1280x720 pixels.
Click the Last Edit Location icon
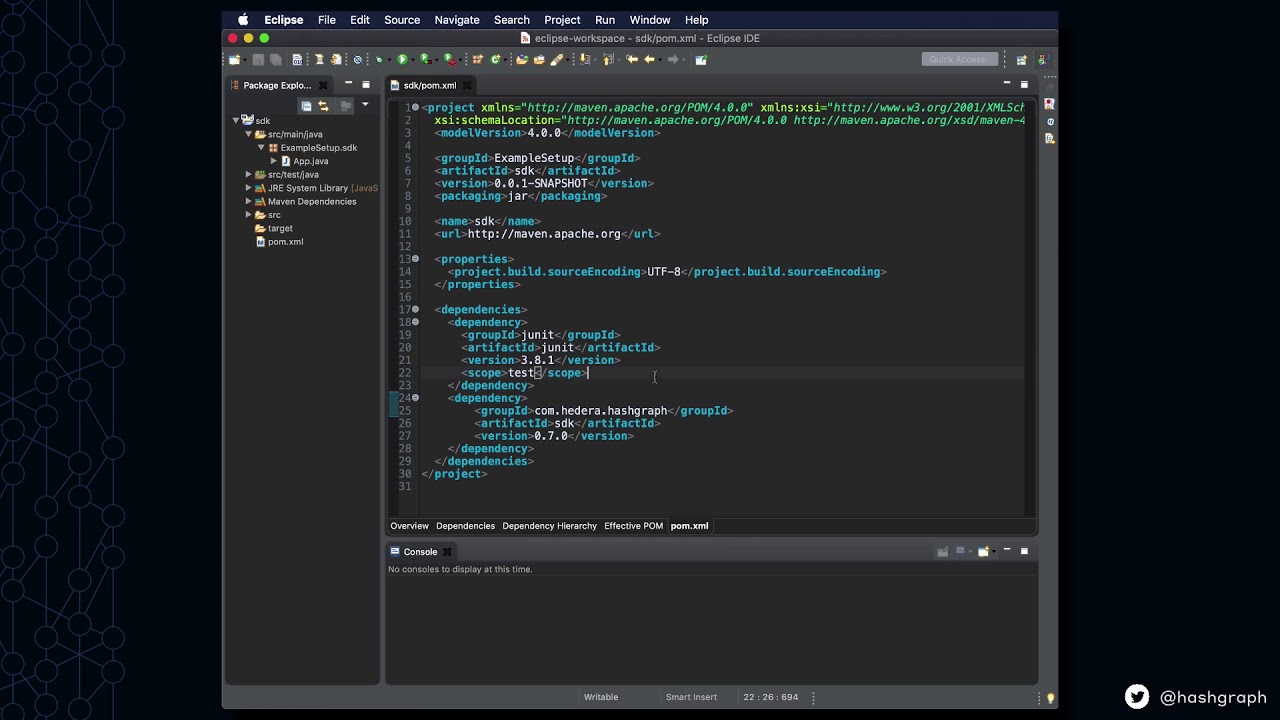pos(631,59)
